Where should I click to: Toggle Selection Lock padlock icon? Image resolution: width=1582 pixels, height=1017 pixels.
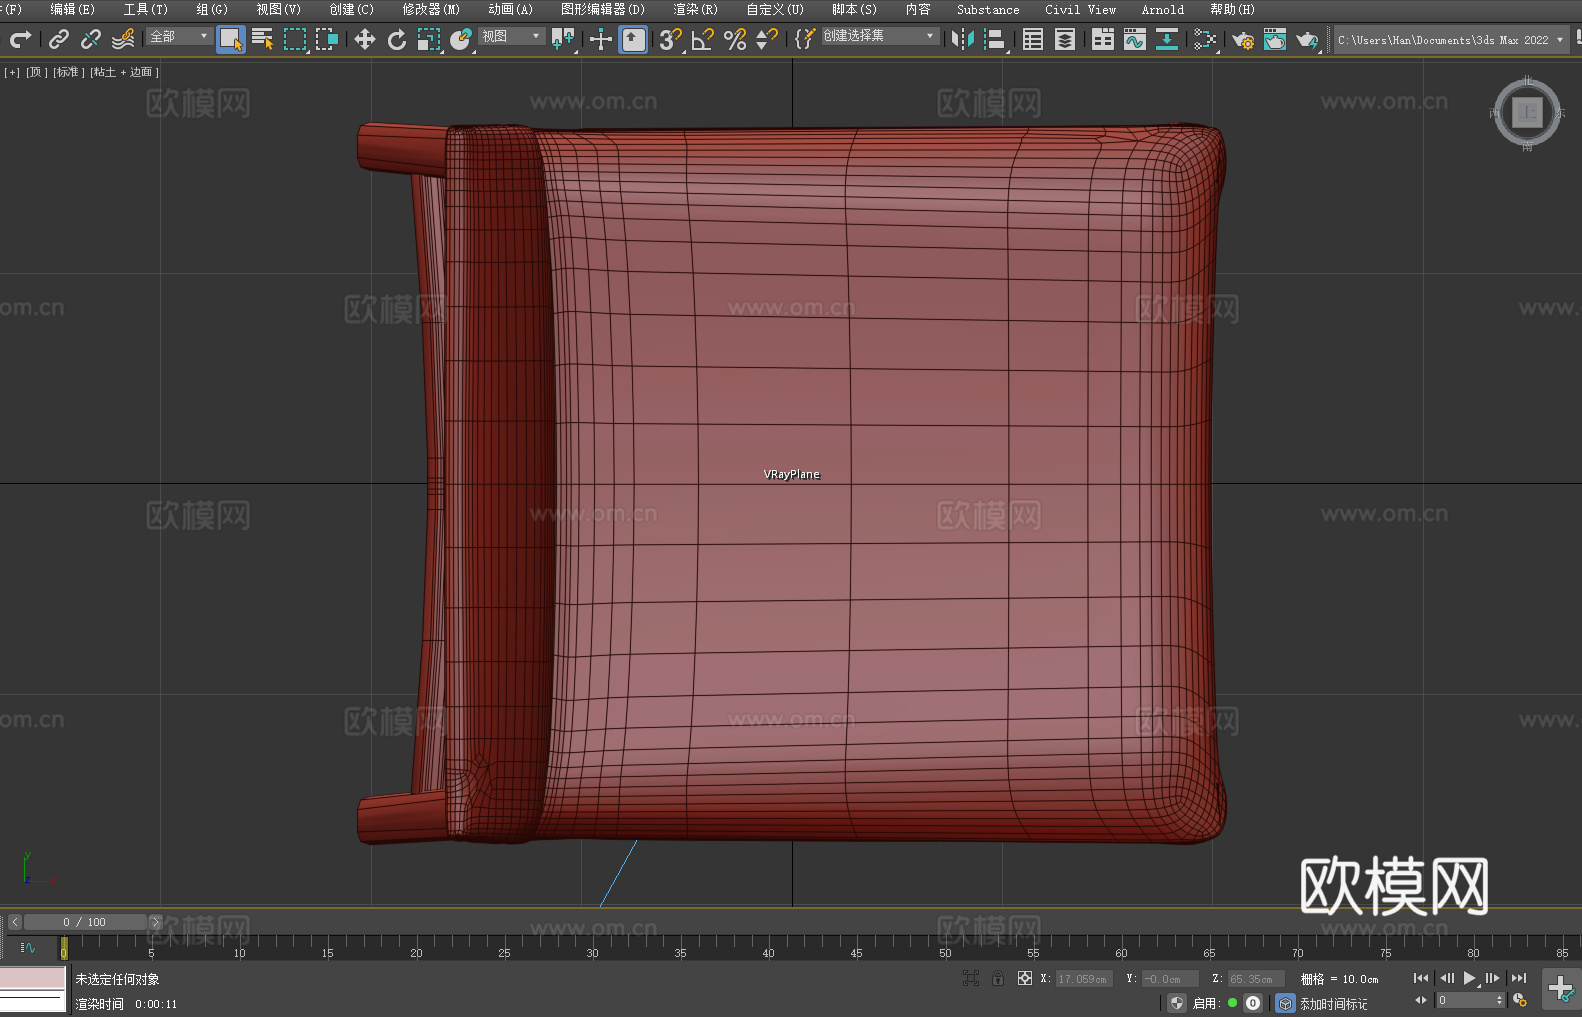[x=998, y=978]
